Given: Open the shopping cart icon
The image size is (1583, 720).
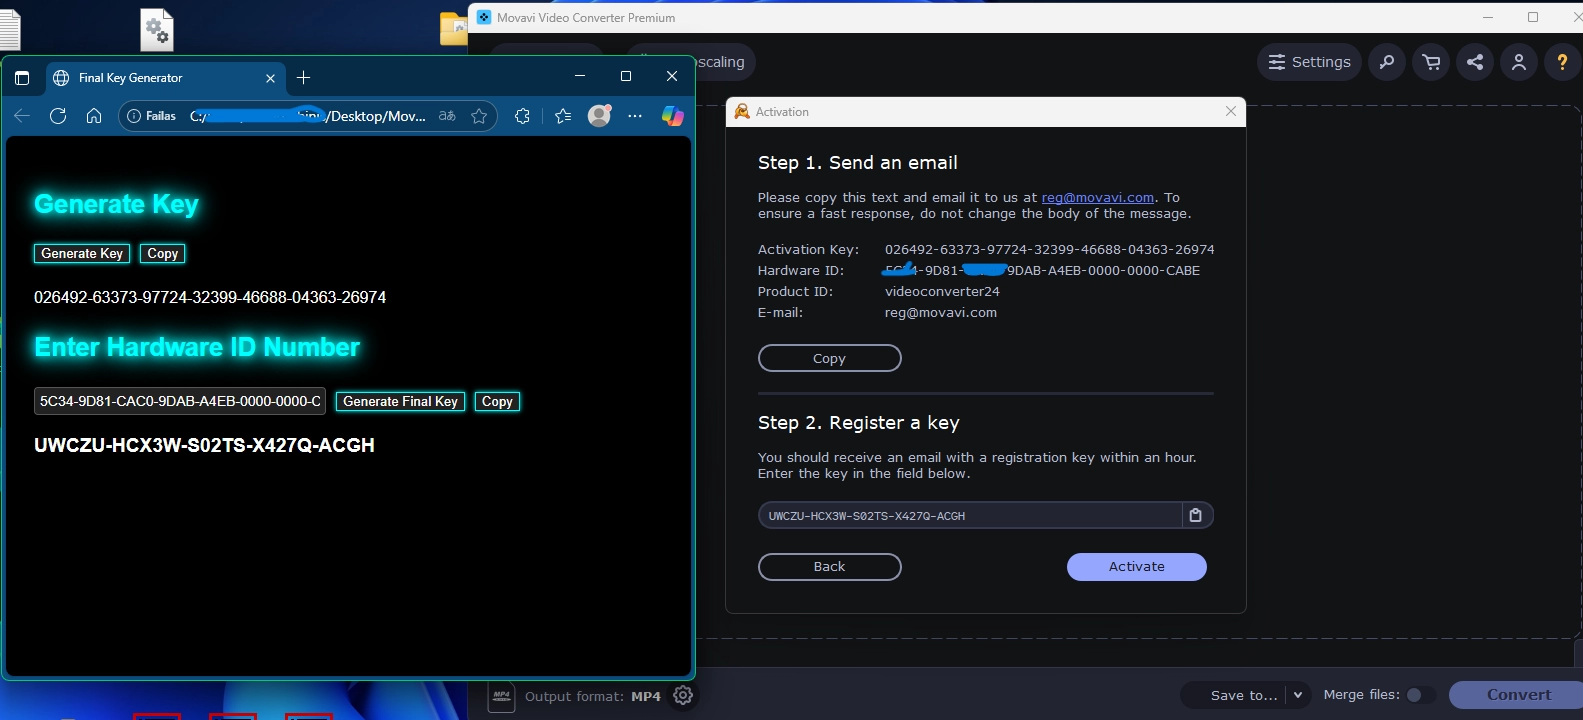Looking at the screenshot, I should [1431, 62].
